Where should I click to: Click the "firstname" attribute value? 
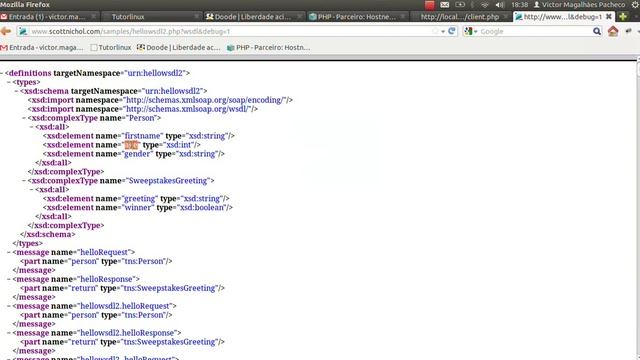click(x=142, y=136)
